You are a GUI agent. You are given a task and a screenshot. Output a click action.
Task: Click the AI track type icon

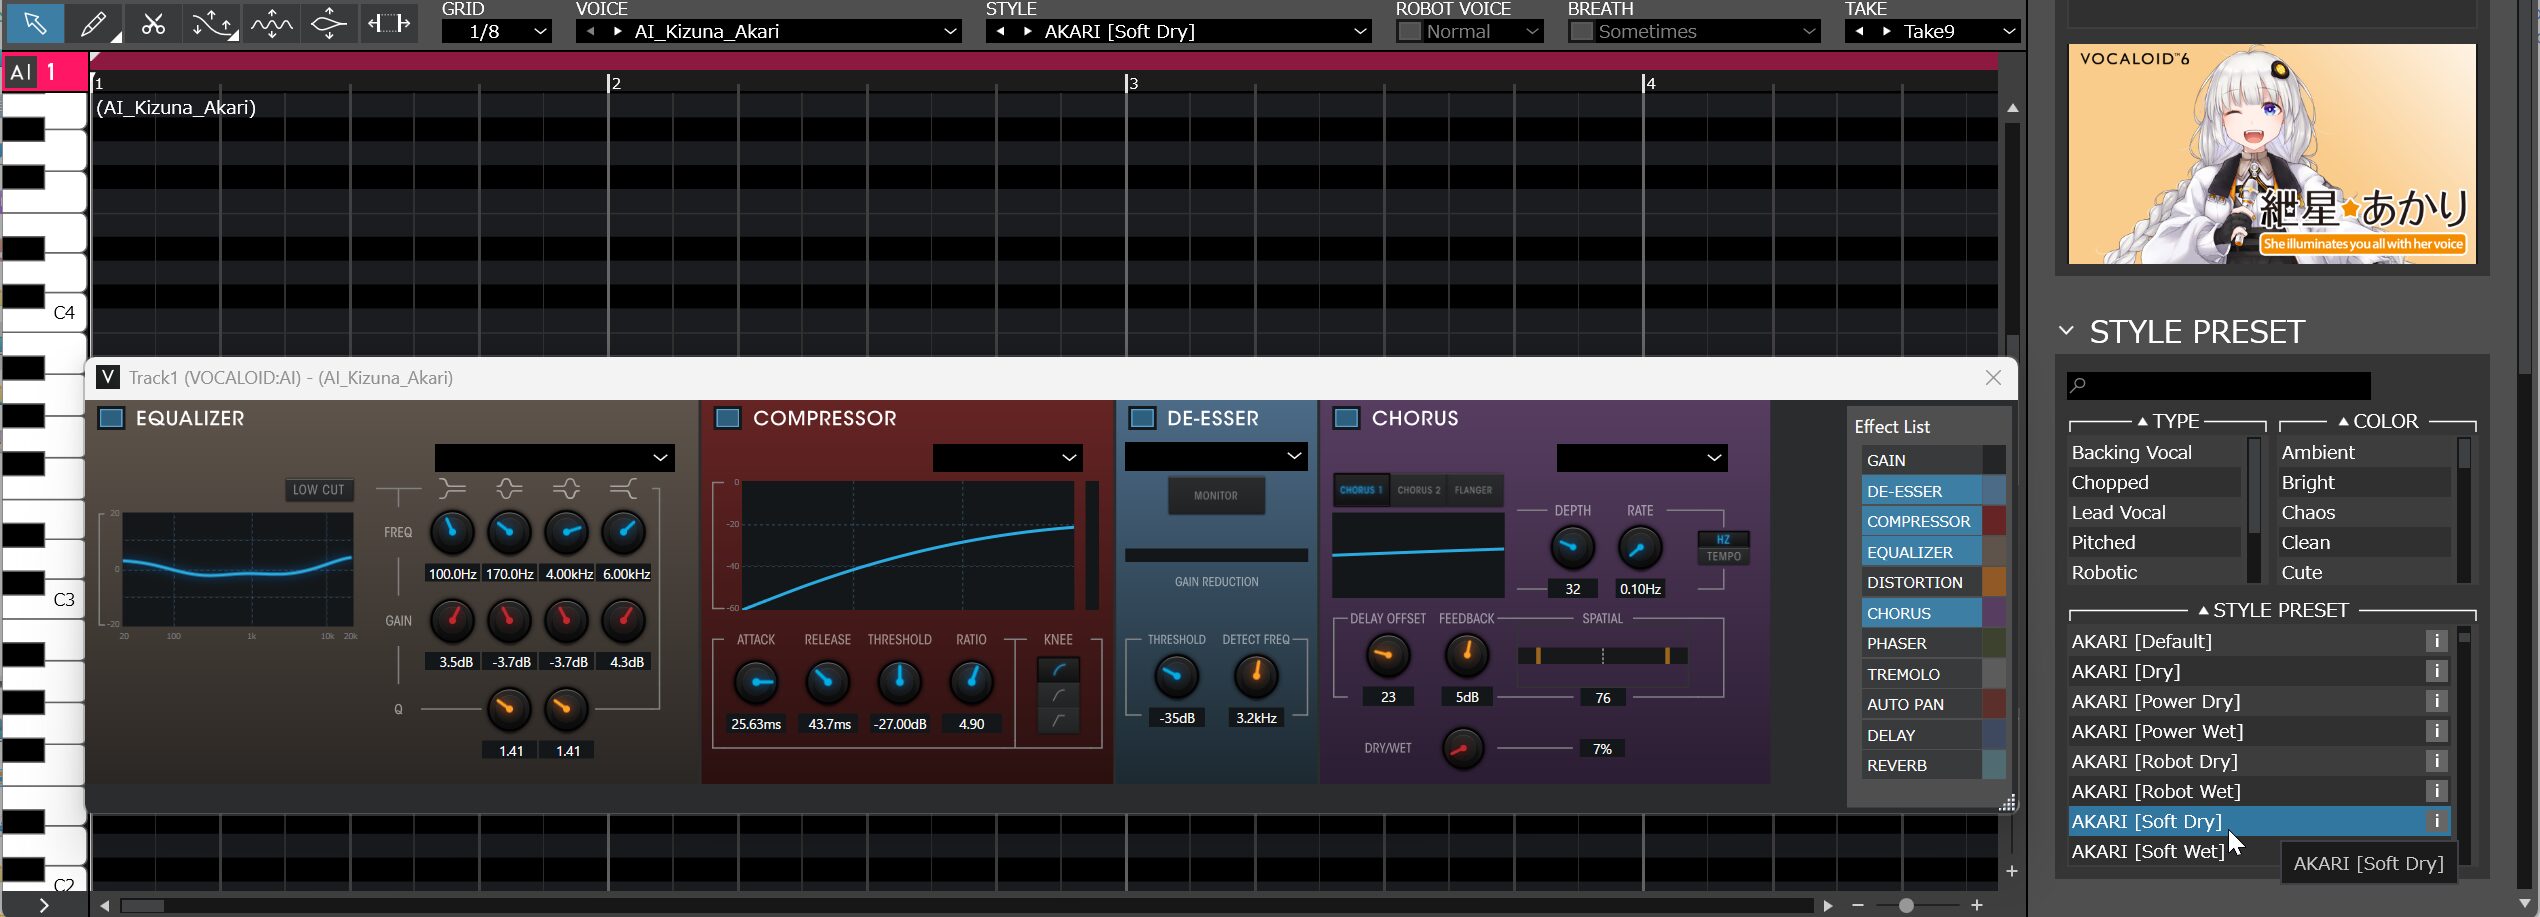21,72
